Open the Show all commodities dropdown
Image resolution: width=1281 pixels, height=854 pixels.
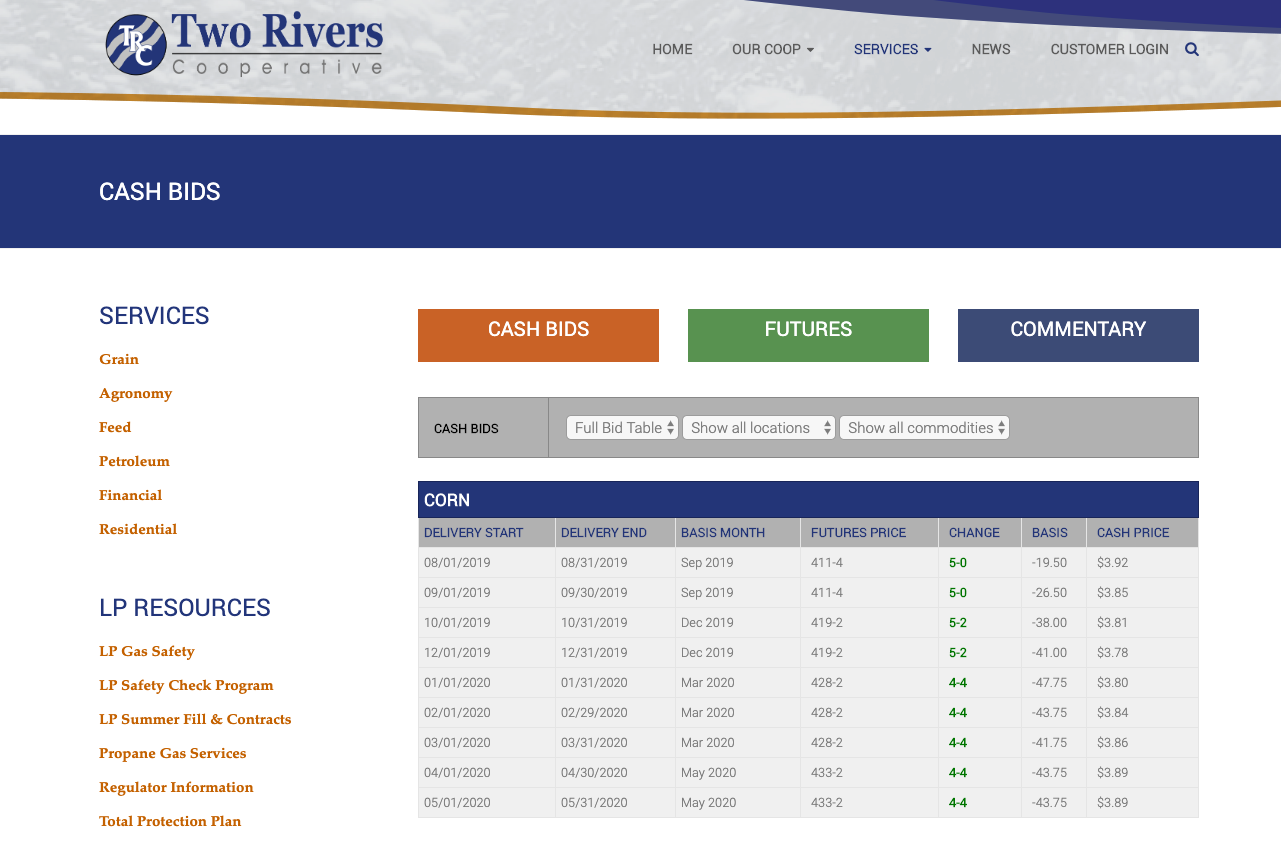tap(925, 428)
